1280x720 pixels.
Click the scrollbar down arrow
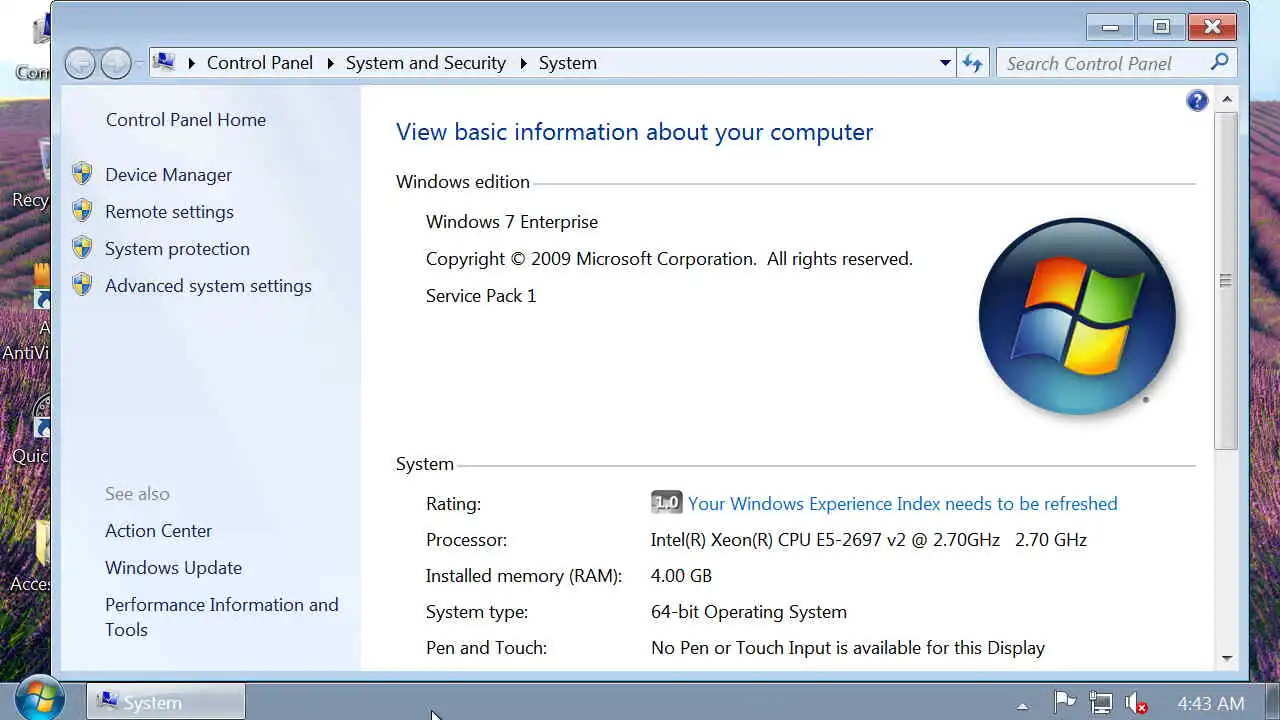pyautogui.click(x=1226, y=658)
